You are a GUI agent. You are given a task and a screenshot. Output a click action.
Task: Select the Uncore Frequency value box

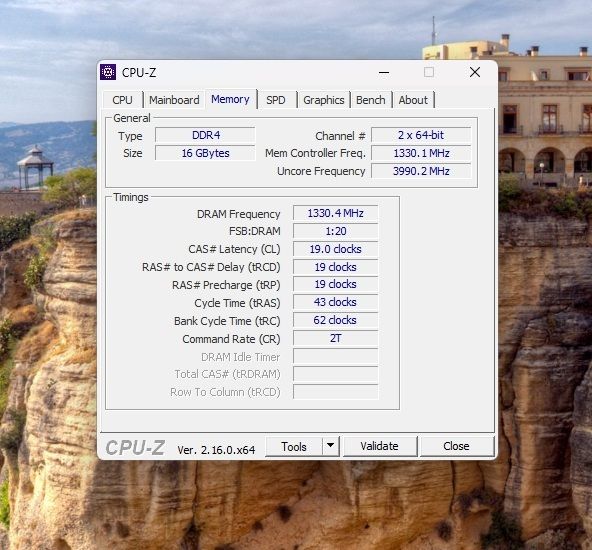coord(421,171)
